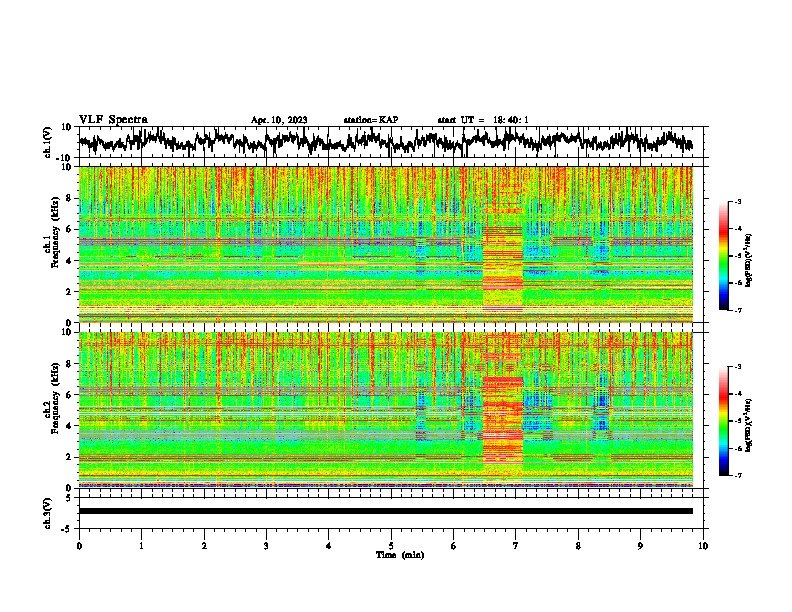The image size is (792, 612).
Task: Click time axis tick label "10"
Action: point(703,546)
